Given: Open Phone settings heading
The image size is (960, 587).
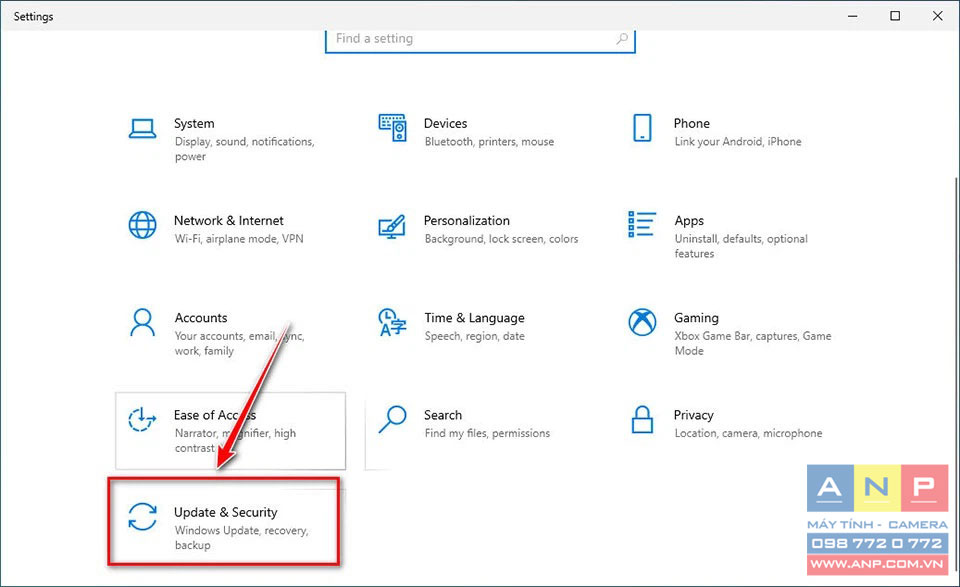Looking at the screenshot, I should (692, 124).
